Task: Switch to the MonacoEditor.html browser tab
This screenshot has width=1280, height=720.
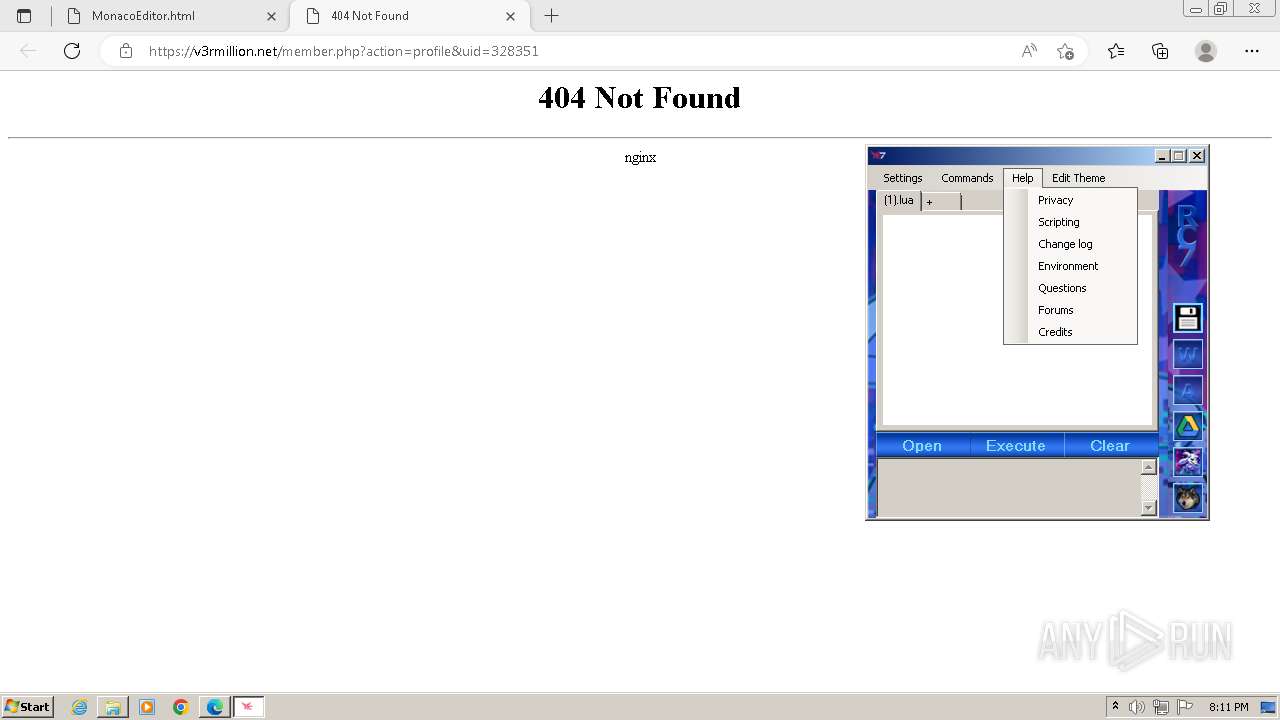Action: 169,16
